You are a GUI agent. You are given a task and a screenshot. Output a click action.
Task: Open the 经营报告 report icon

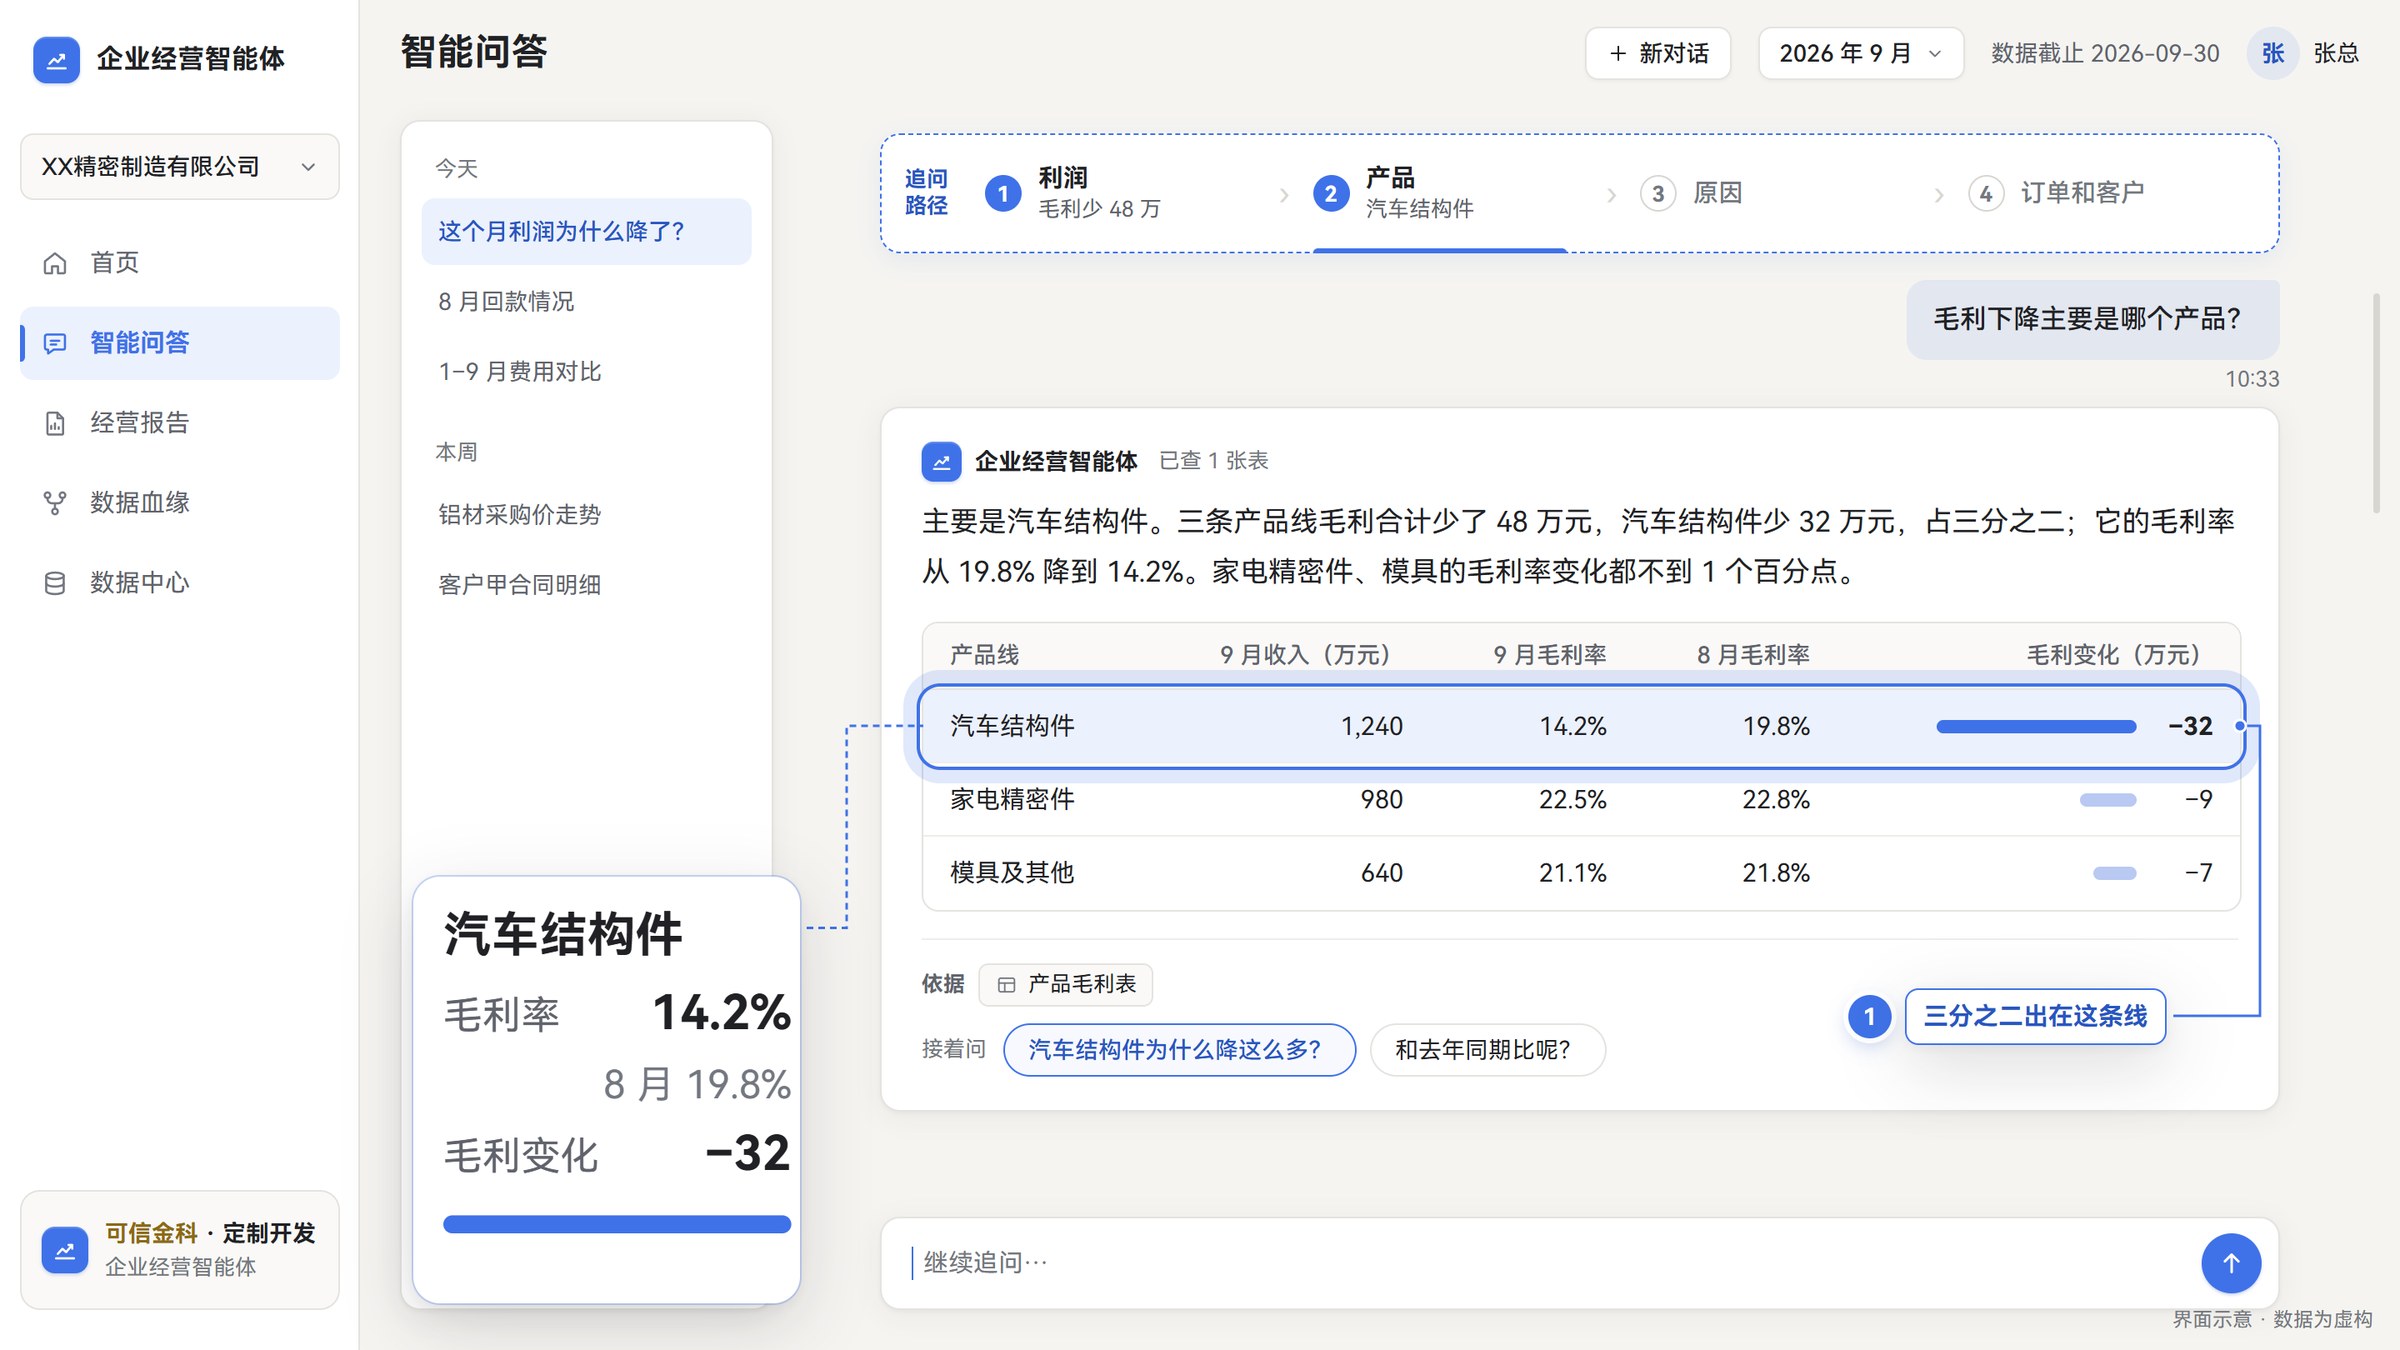55,423
